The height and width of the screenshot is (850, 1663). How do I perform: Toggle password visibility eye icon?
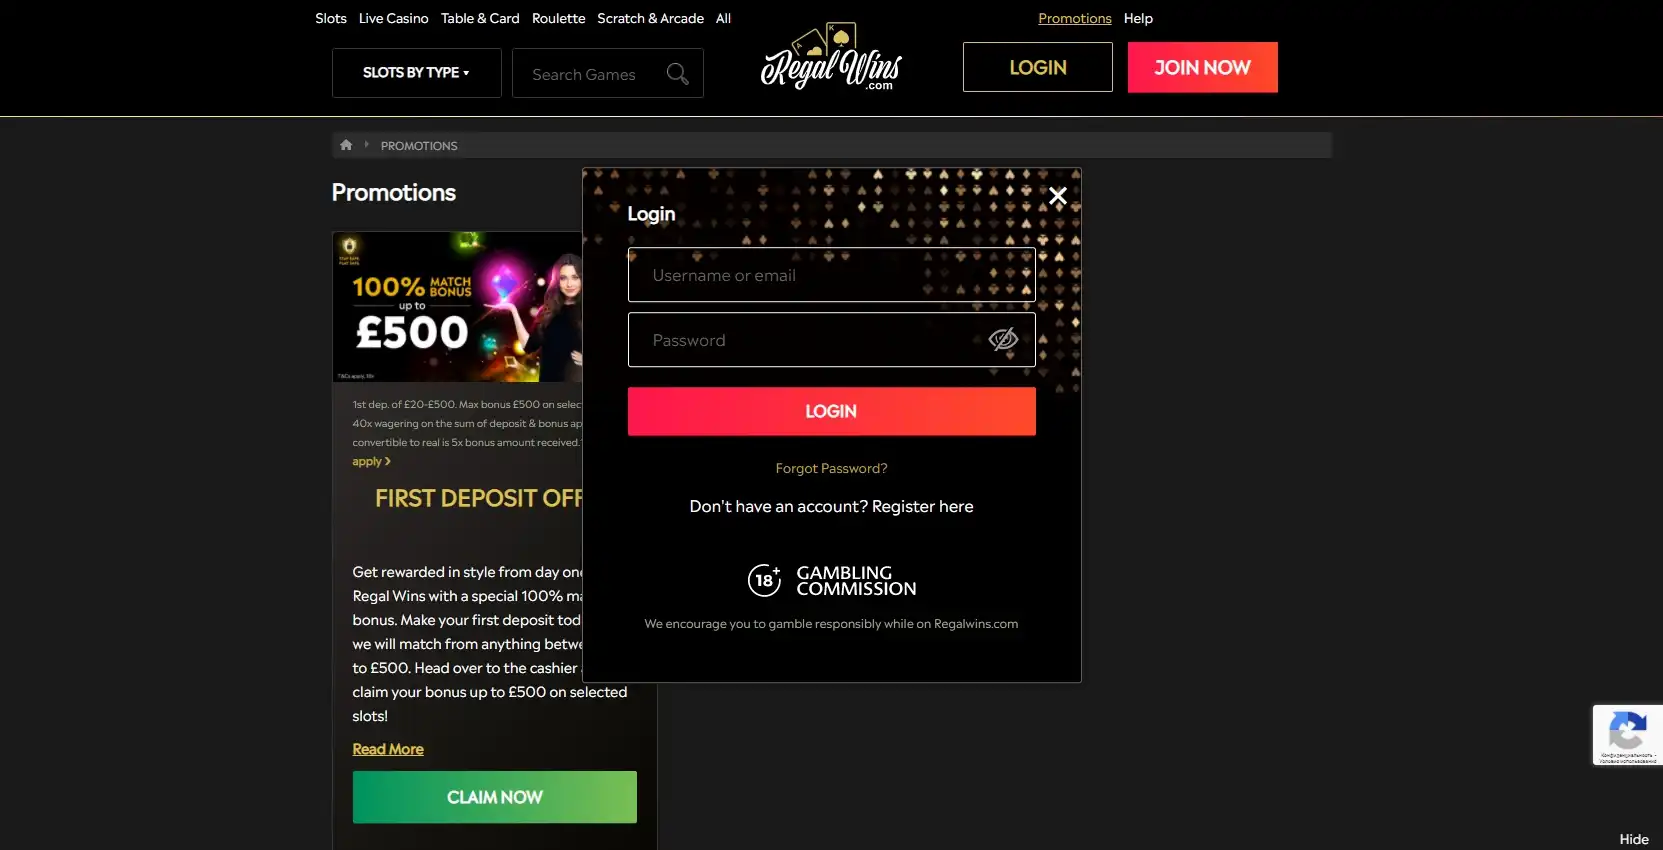click(1003, 340)
